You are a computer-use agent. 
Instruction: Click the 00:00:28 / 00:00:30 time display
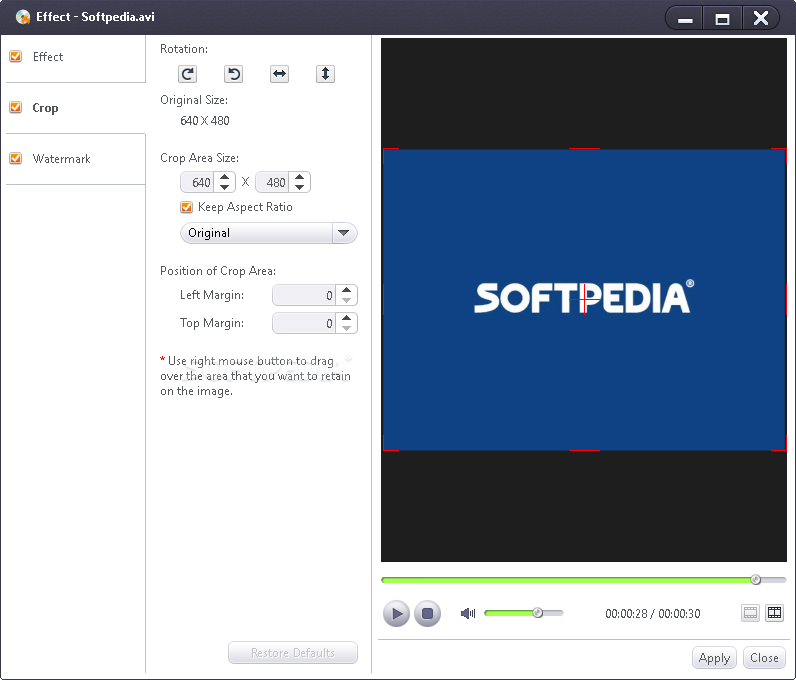coord(652,613)
